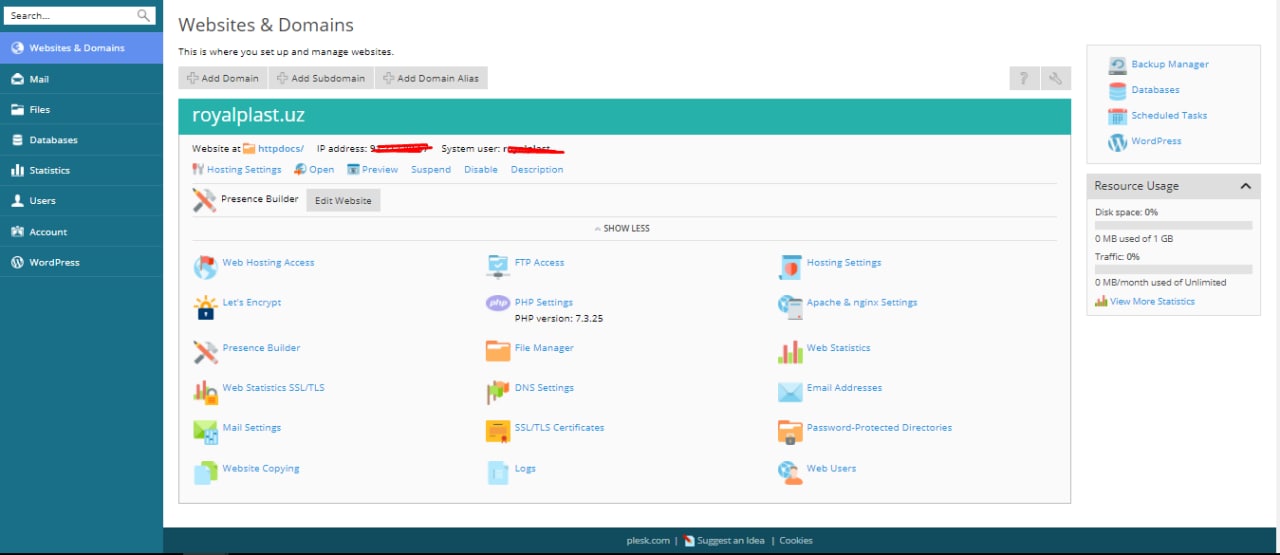This screenshot has height=555, width=1280.
Task: Click the Hosting Settings link under domain info
Action: click(x=244, y=170)
